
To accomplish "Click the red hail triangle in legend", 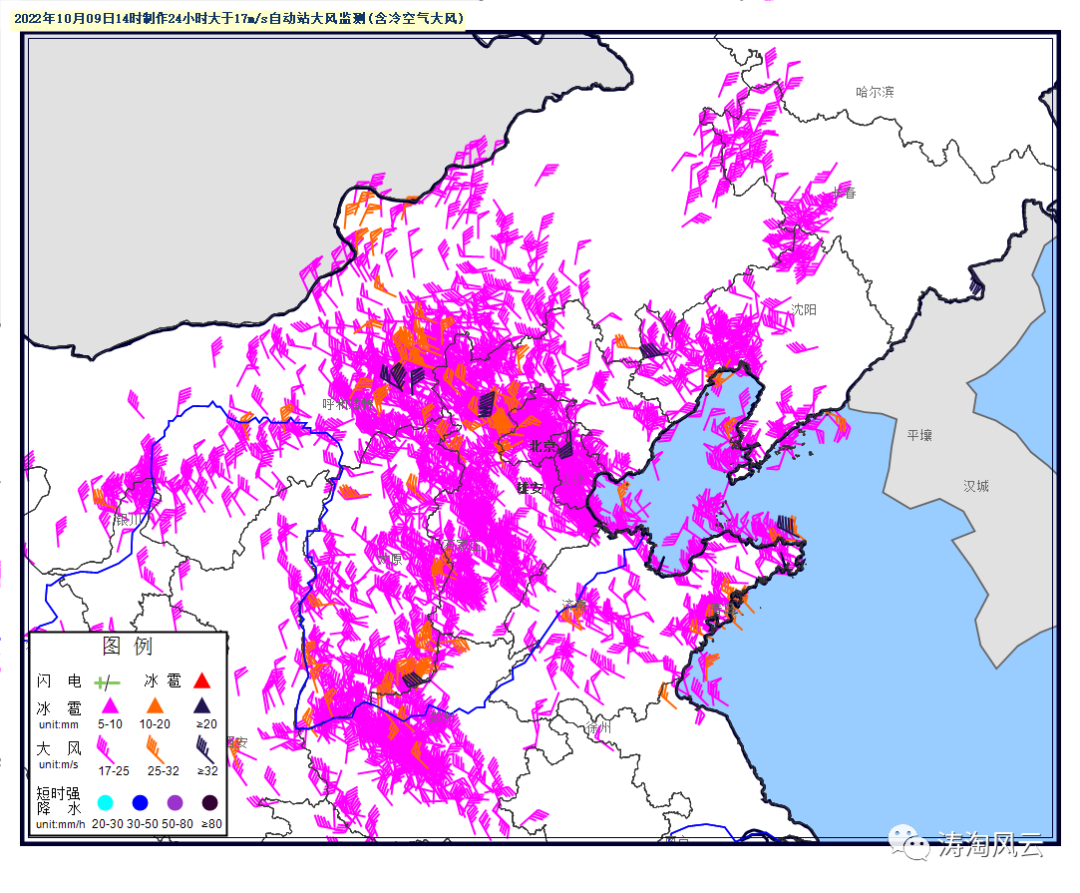I will pyautogui.click(x=202, y=681).
